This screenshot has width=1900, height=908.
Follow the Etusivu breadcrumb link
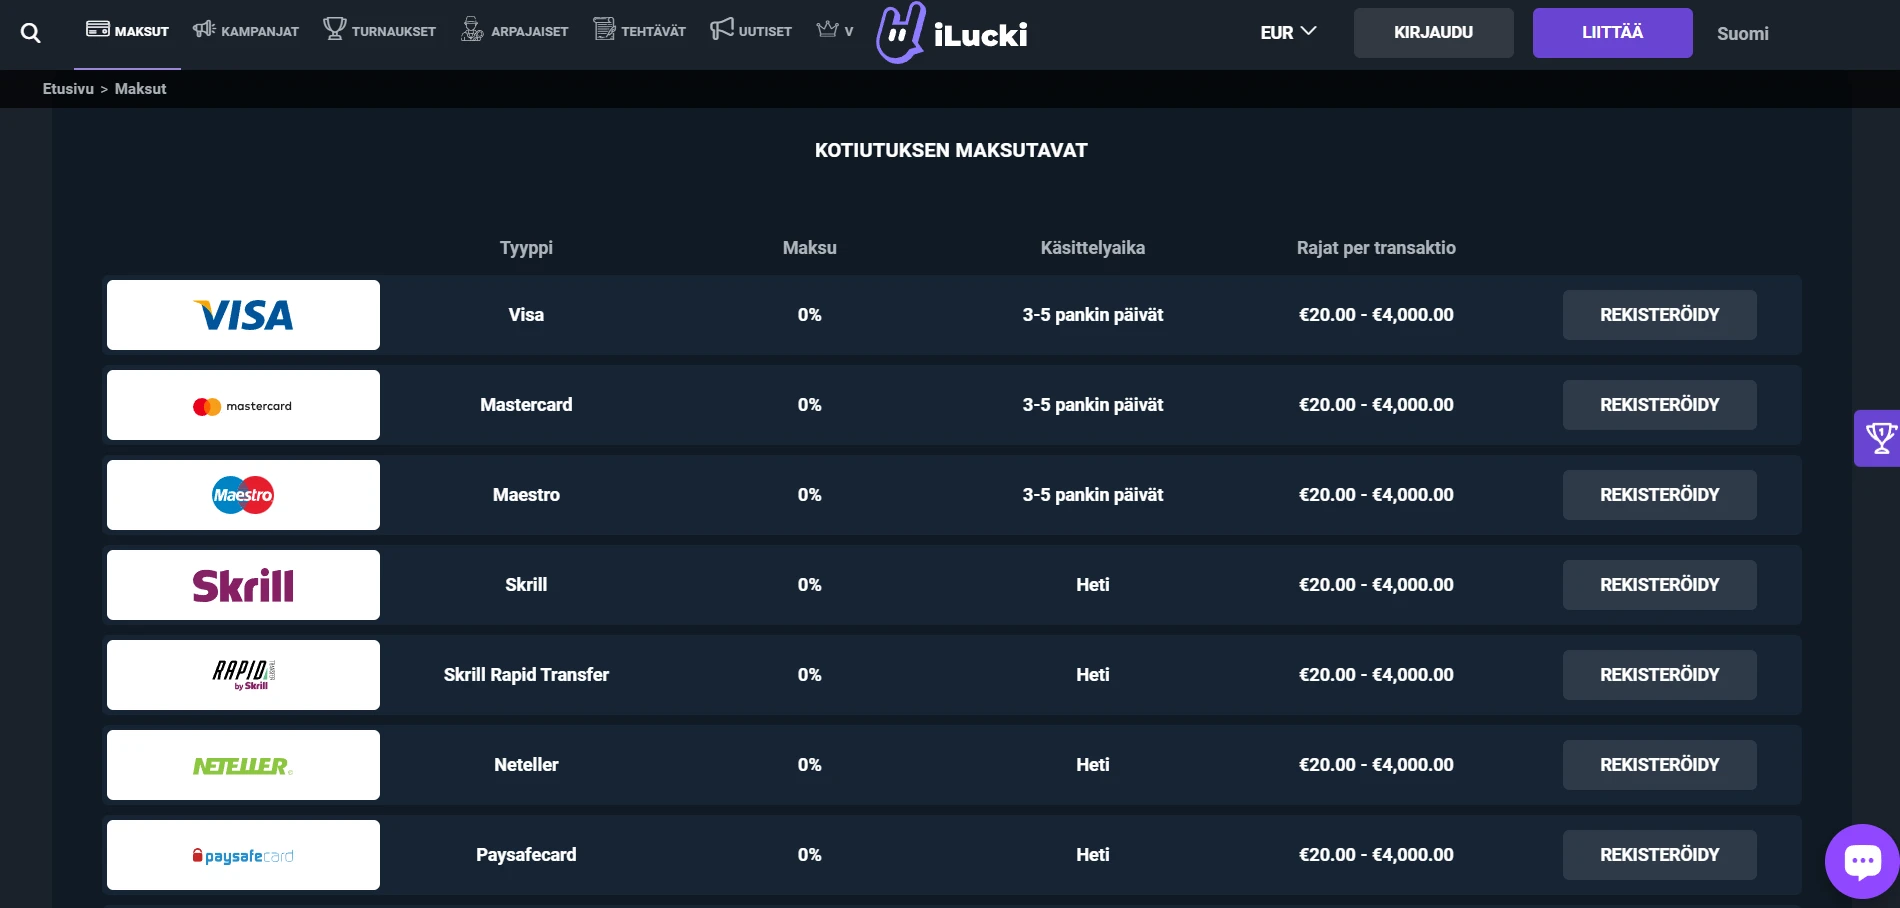point(68,89)
